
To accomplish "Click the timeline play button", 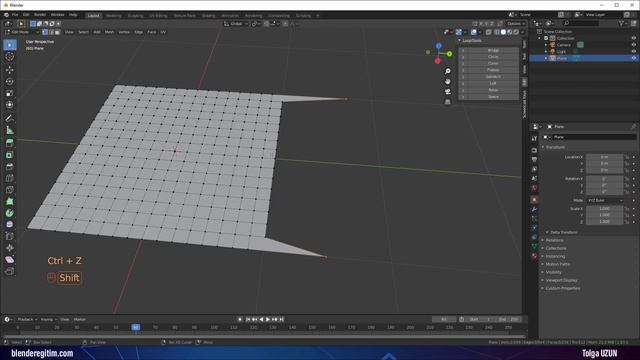I will pos(268,320).
